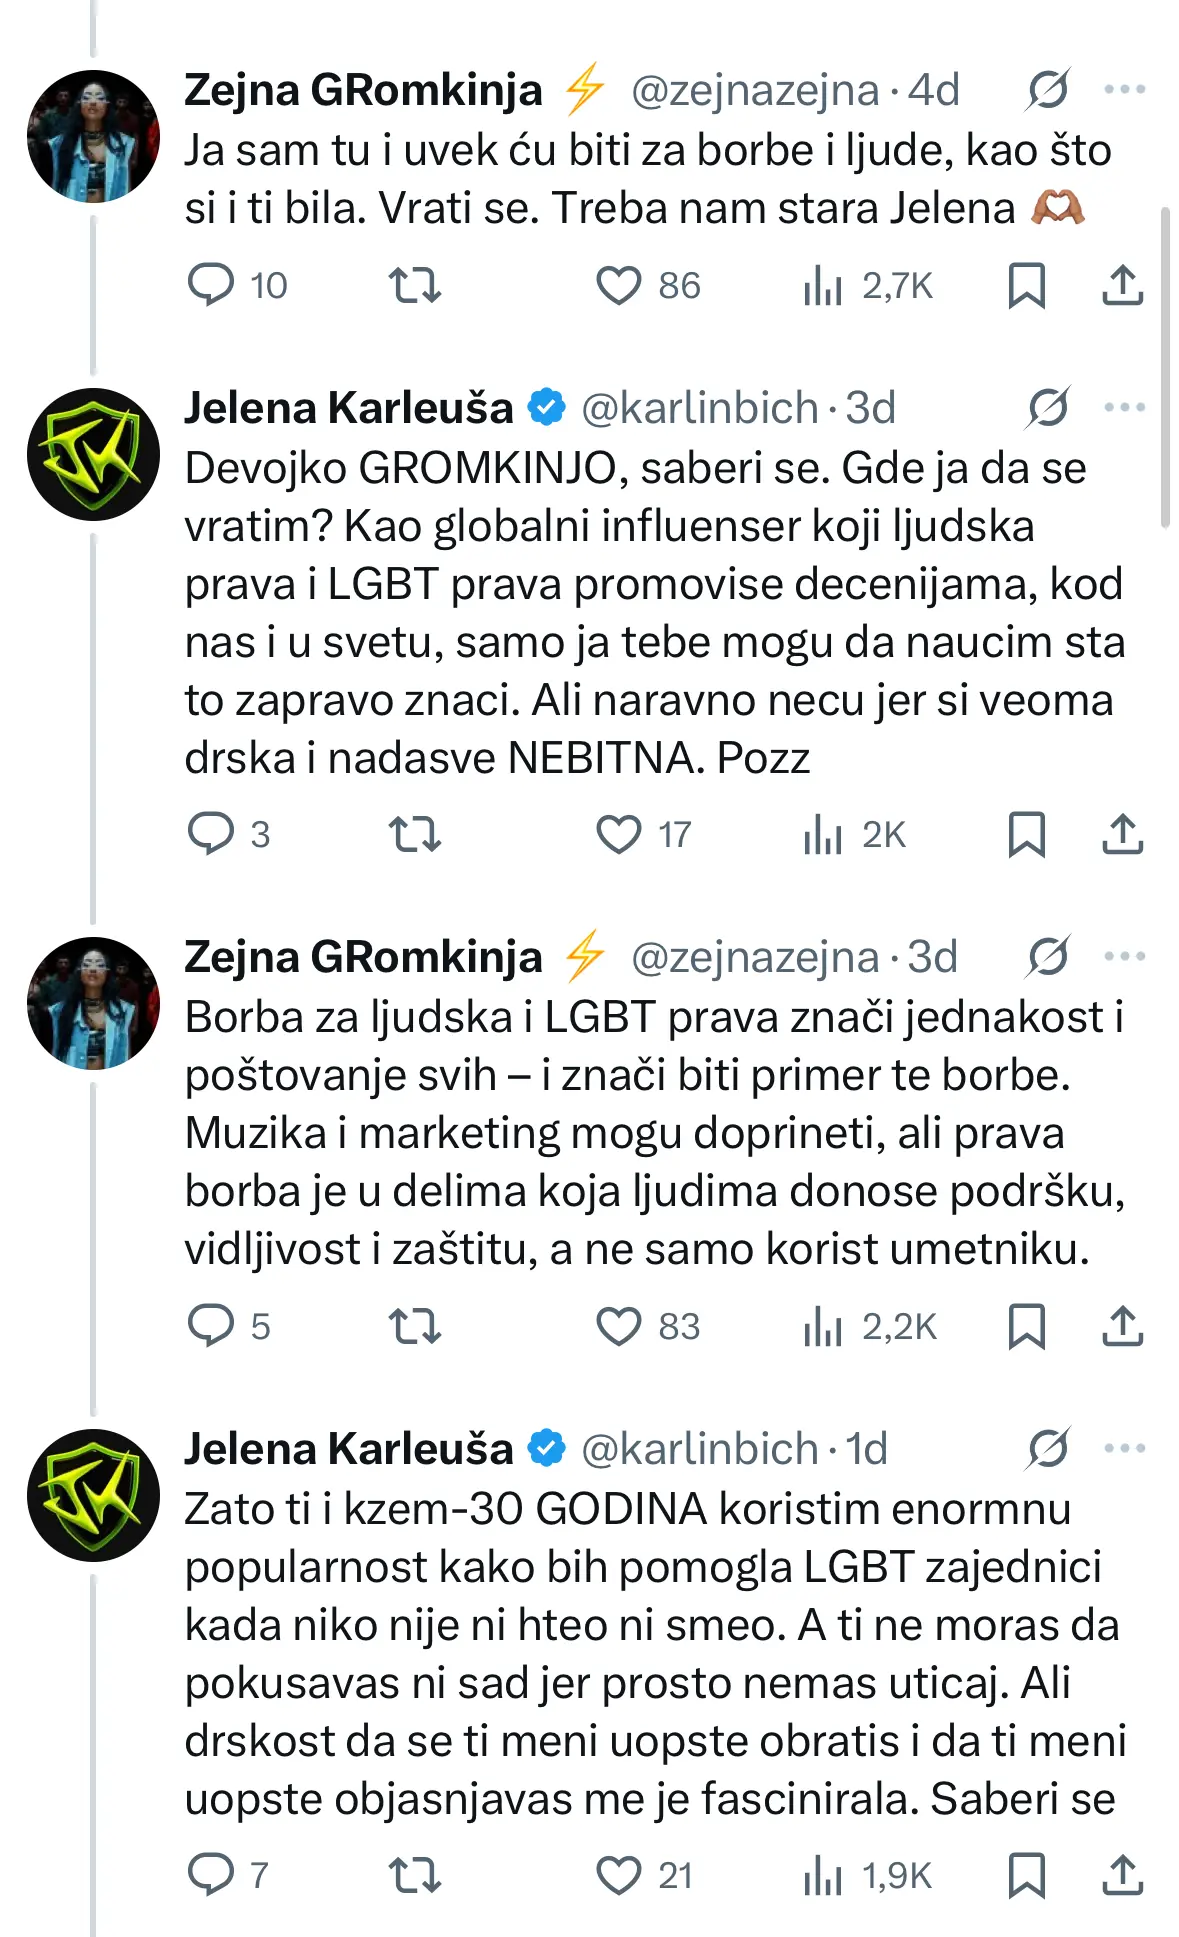1179x1937 pixels.
Task: Open more options on Zejna's 4d tweet
Action: coord(1124,90)
